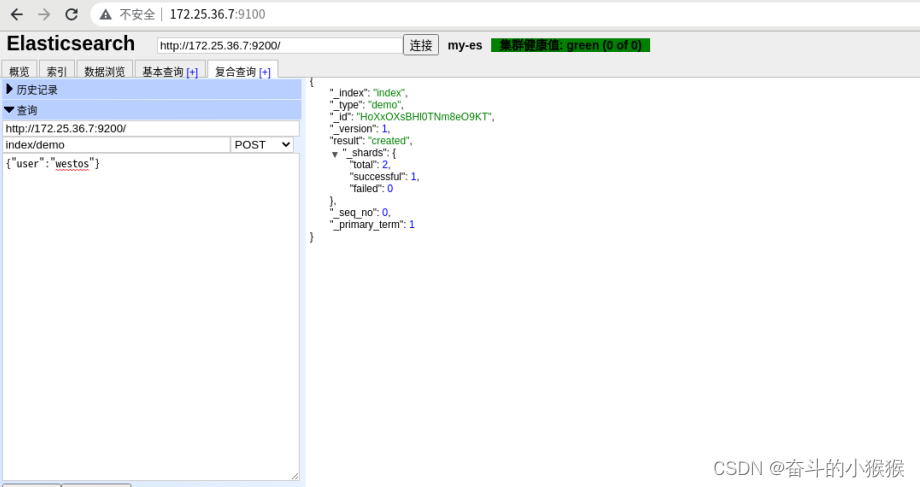Open the 数据浏览 data browser tab
This screenshot has width=920, height=487.
[x=104, y=71]
